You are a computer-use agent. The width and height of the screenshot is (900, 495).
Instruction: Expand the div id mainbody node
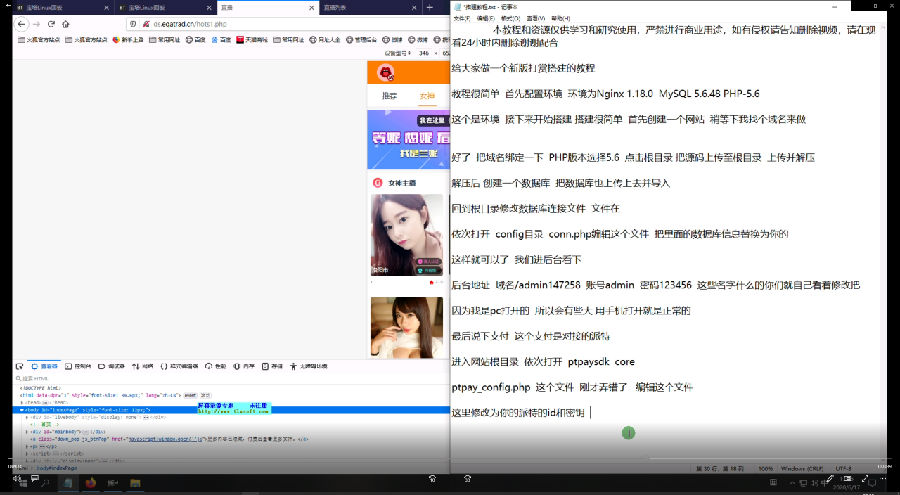(x=27, y=431)
